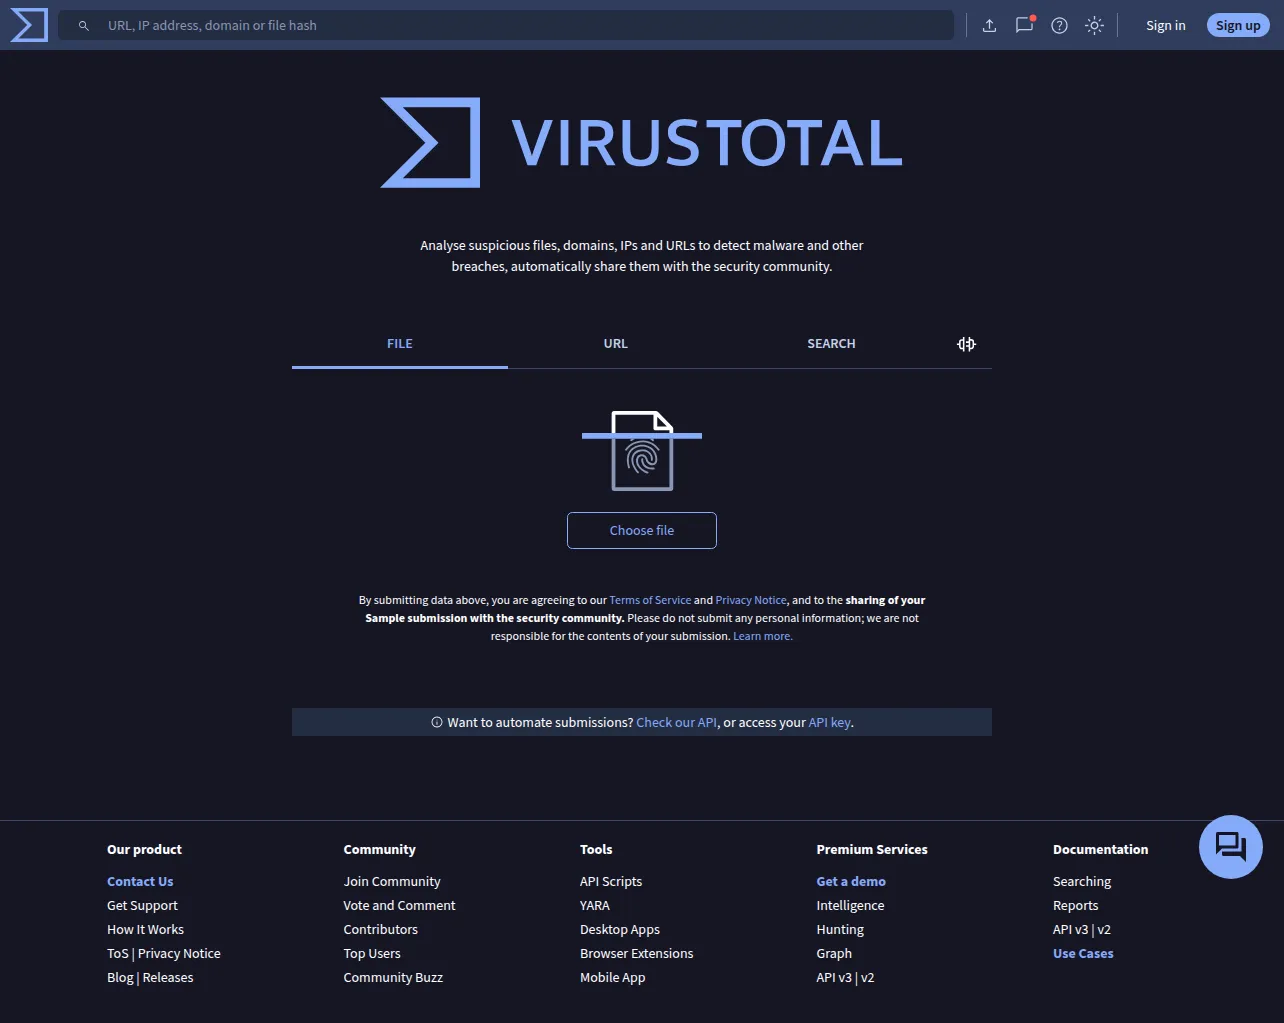The height and width of the screenshot is (1023, 1284).
Task: Click the search magnifier icon
Action: pos(84,26)
